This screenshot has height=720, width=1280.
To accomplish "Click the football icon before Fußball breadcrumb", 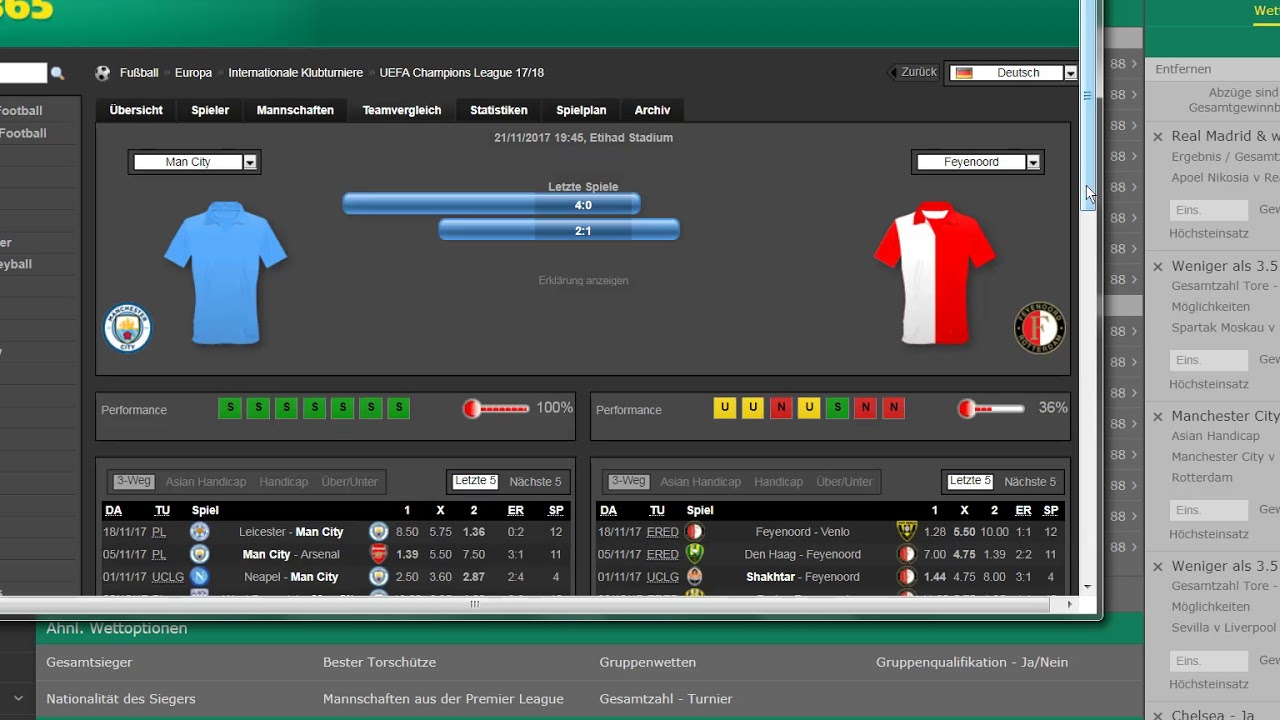I will [x=103, y=73].
